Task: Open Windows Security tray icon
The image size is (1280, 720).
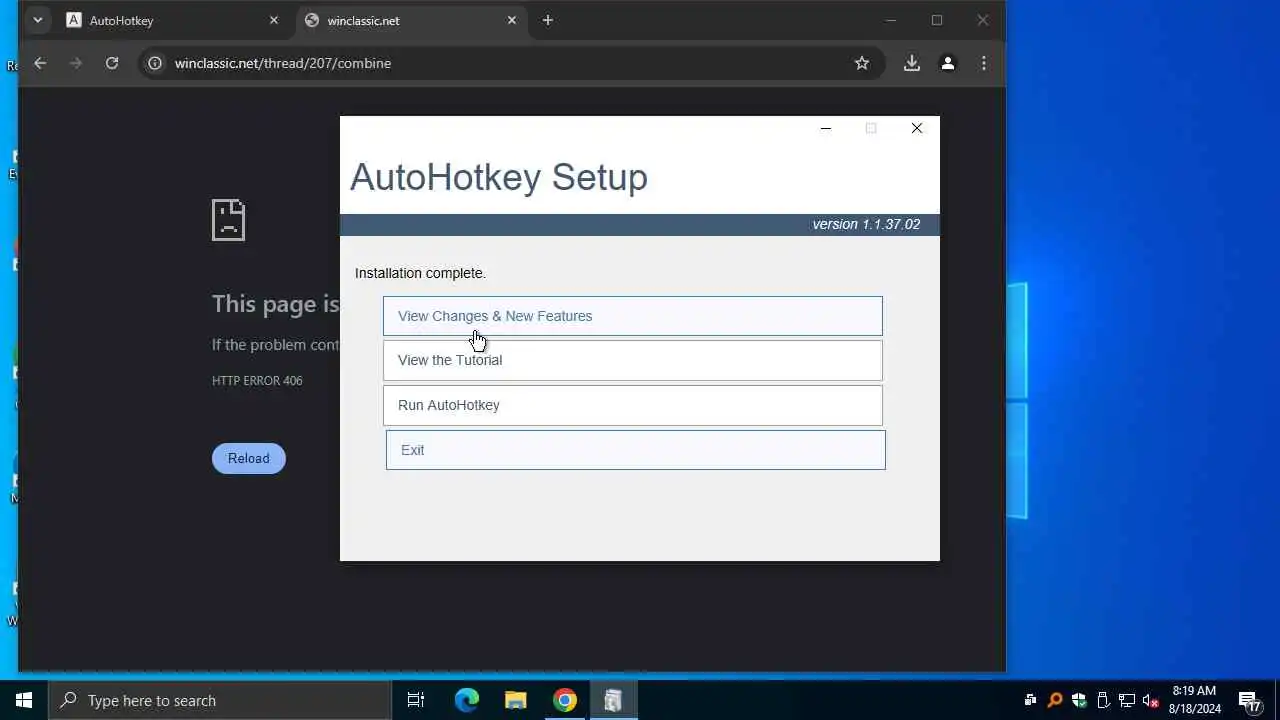Action: 1079,700
